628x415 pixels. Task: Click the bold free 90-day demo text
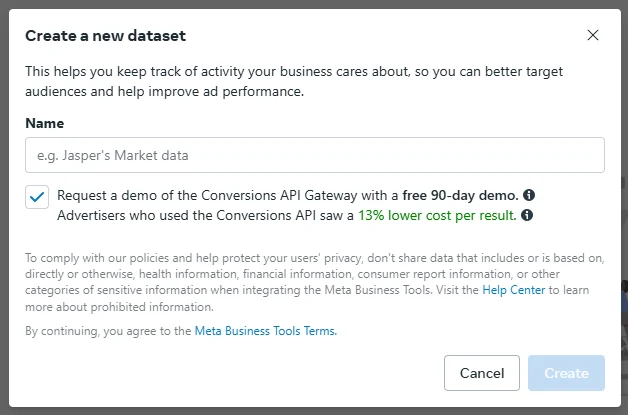[460, 195]
